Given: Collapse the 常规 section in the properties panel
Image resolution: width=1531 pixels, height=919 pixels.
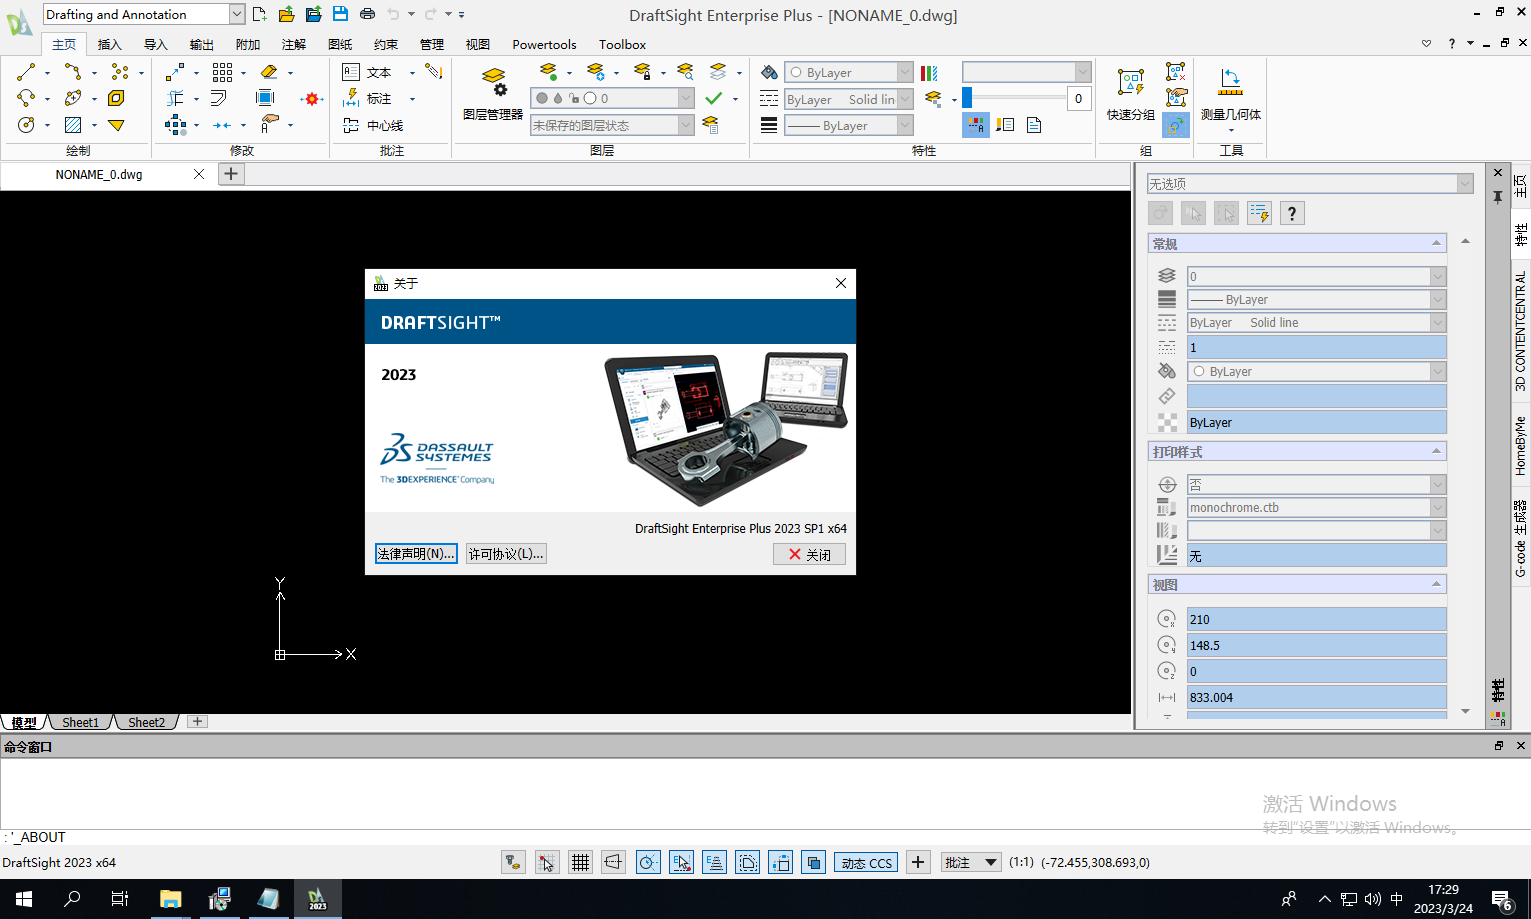Looking at the screenshot, I should (1436, 243).
